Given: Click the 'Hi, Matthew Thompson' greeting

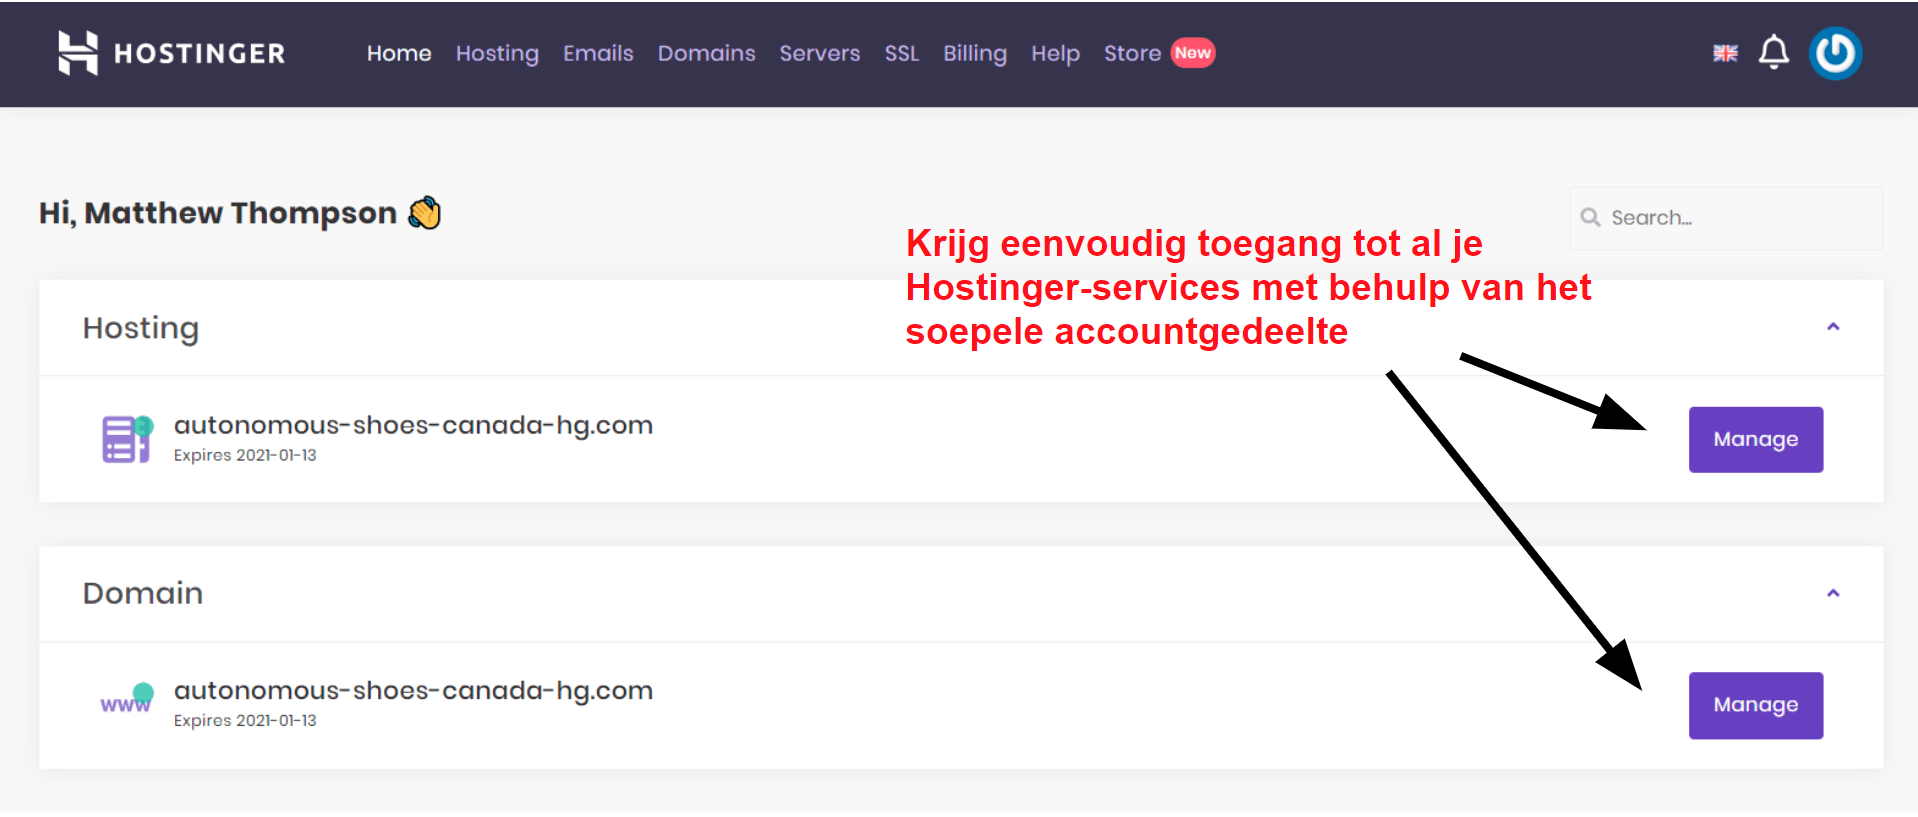Looking at the screenshot, I should (218, 213).
